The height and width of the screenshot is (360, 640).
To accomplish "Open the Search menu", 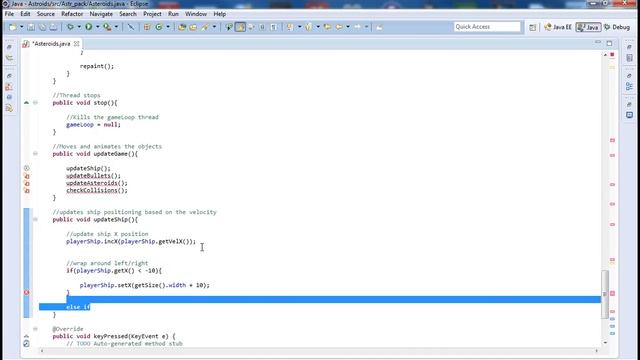I will (x=128, y=14).
